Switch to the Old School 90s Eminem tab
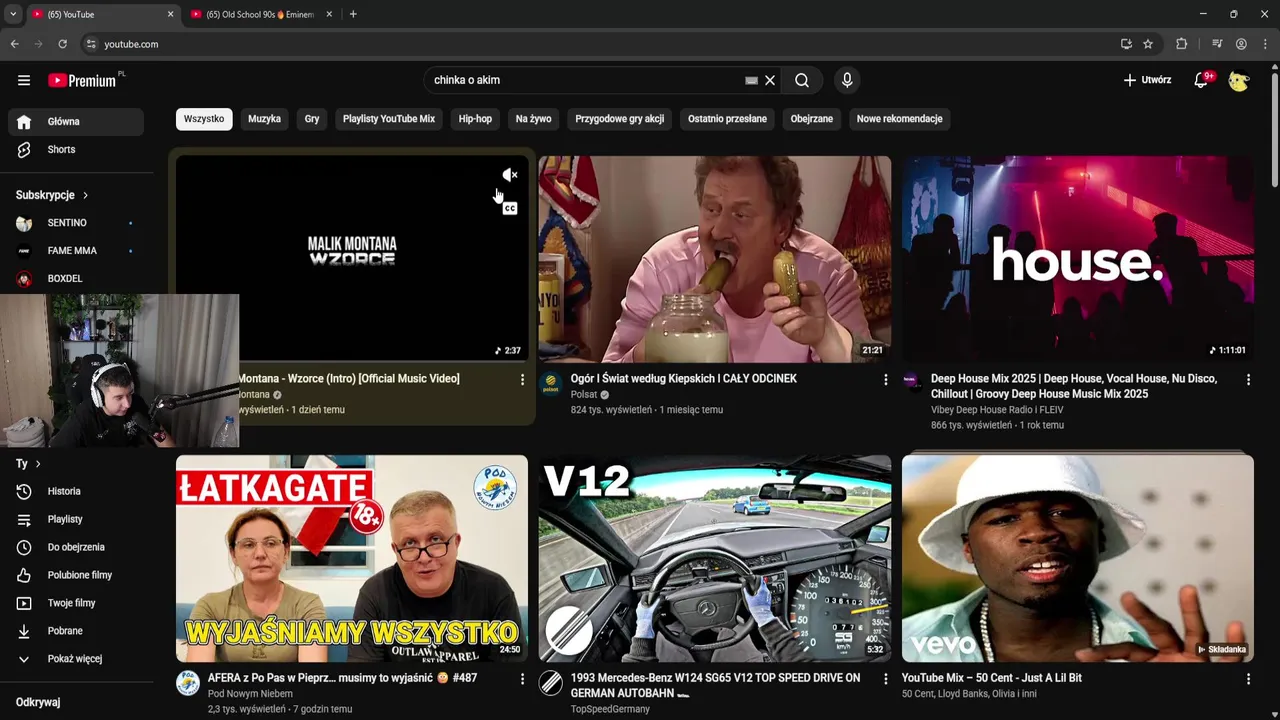1280x720 pixels. 260,15
